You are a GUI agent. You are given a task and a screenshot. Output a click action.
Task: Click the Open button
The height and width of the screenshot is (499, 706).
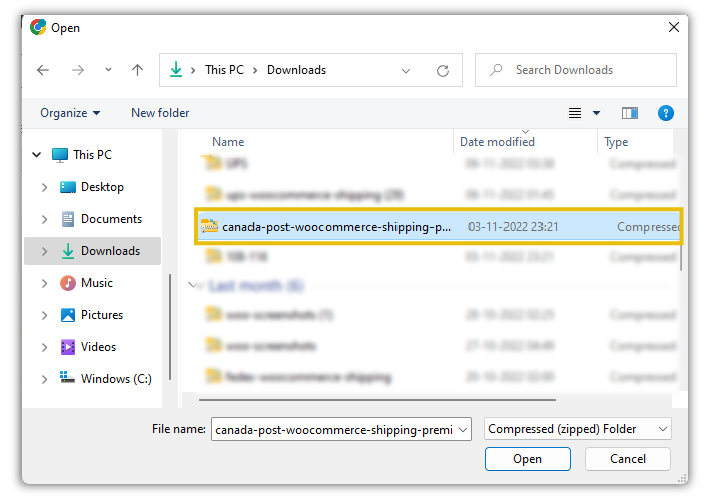528,459
